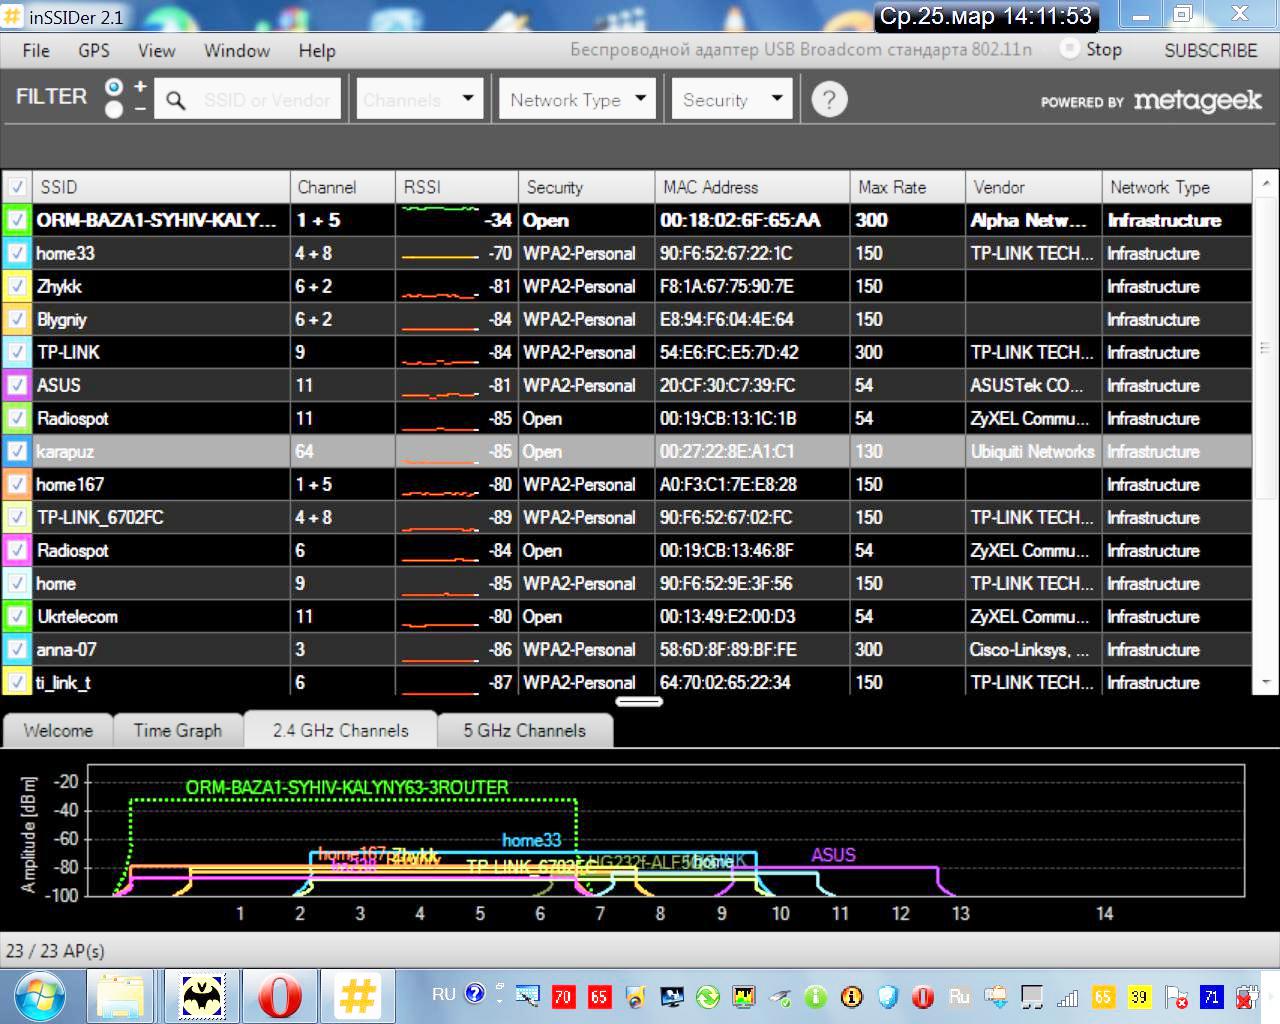Uncheck the karapuz network checkbox
This screenshot has height=1024, width=1280.
(x=17, y=451)
